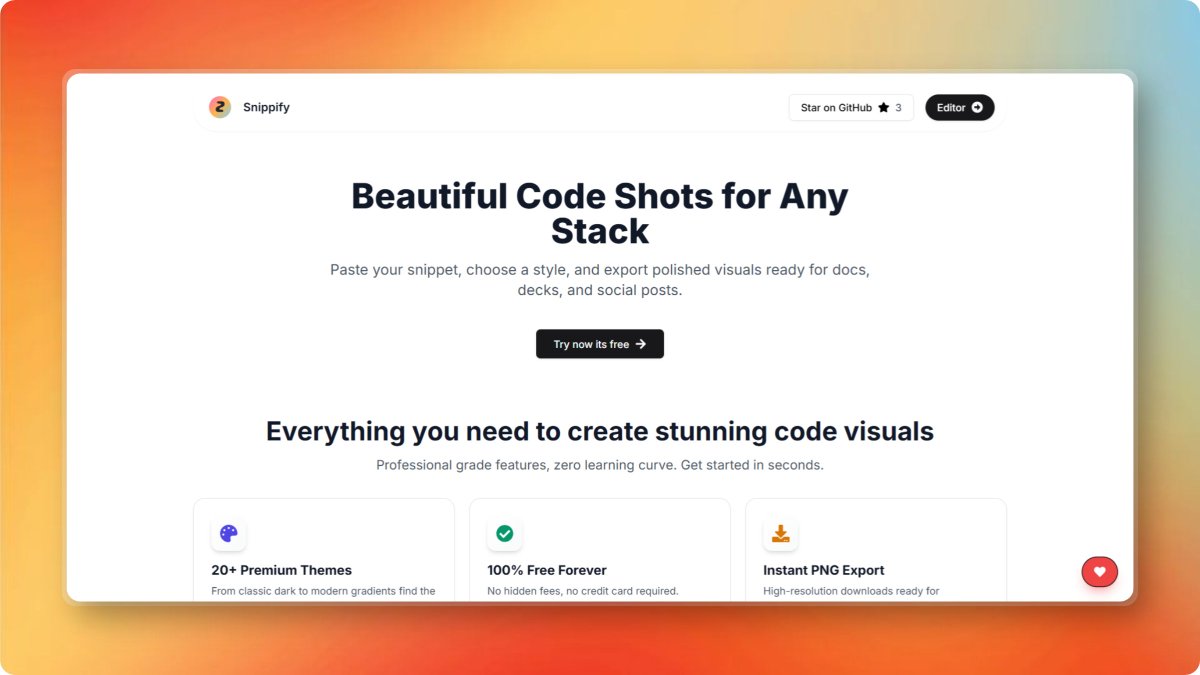Click the Snippify brand name
Screen dimensions: 1200x675
click(266, 107)
